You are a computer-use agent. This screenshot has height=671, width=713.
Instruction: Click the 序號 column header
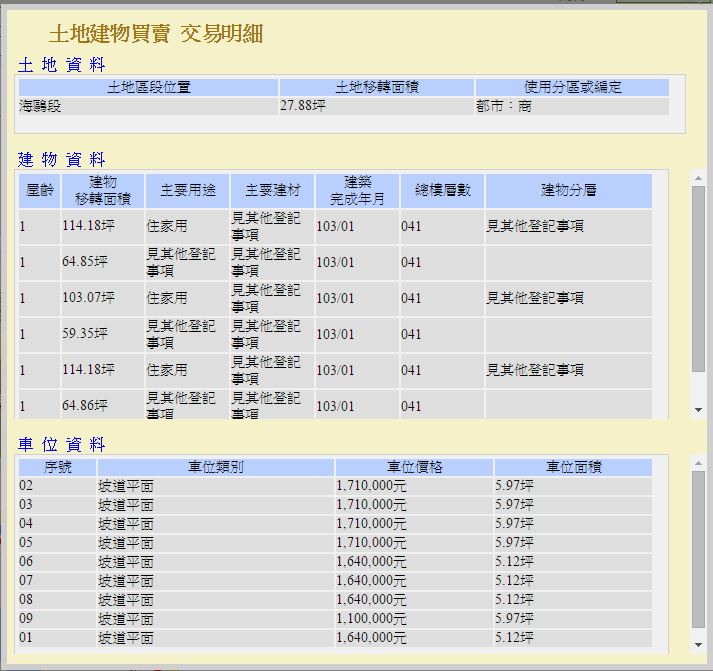(58, 467)
